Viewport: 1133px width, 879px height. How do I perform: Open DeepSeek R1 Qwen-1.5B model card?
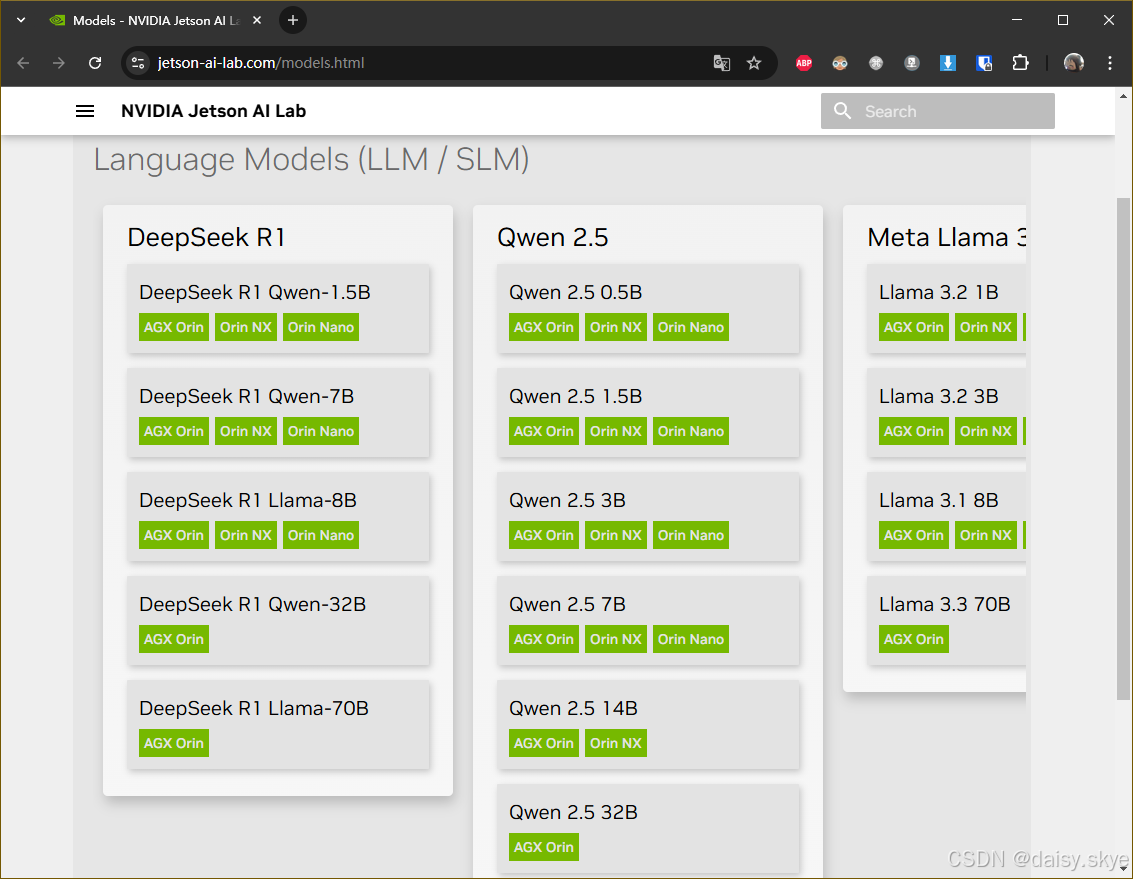tap(278, 309)
